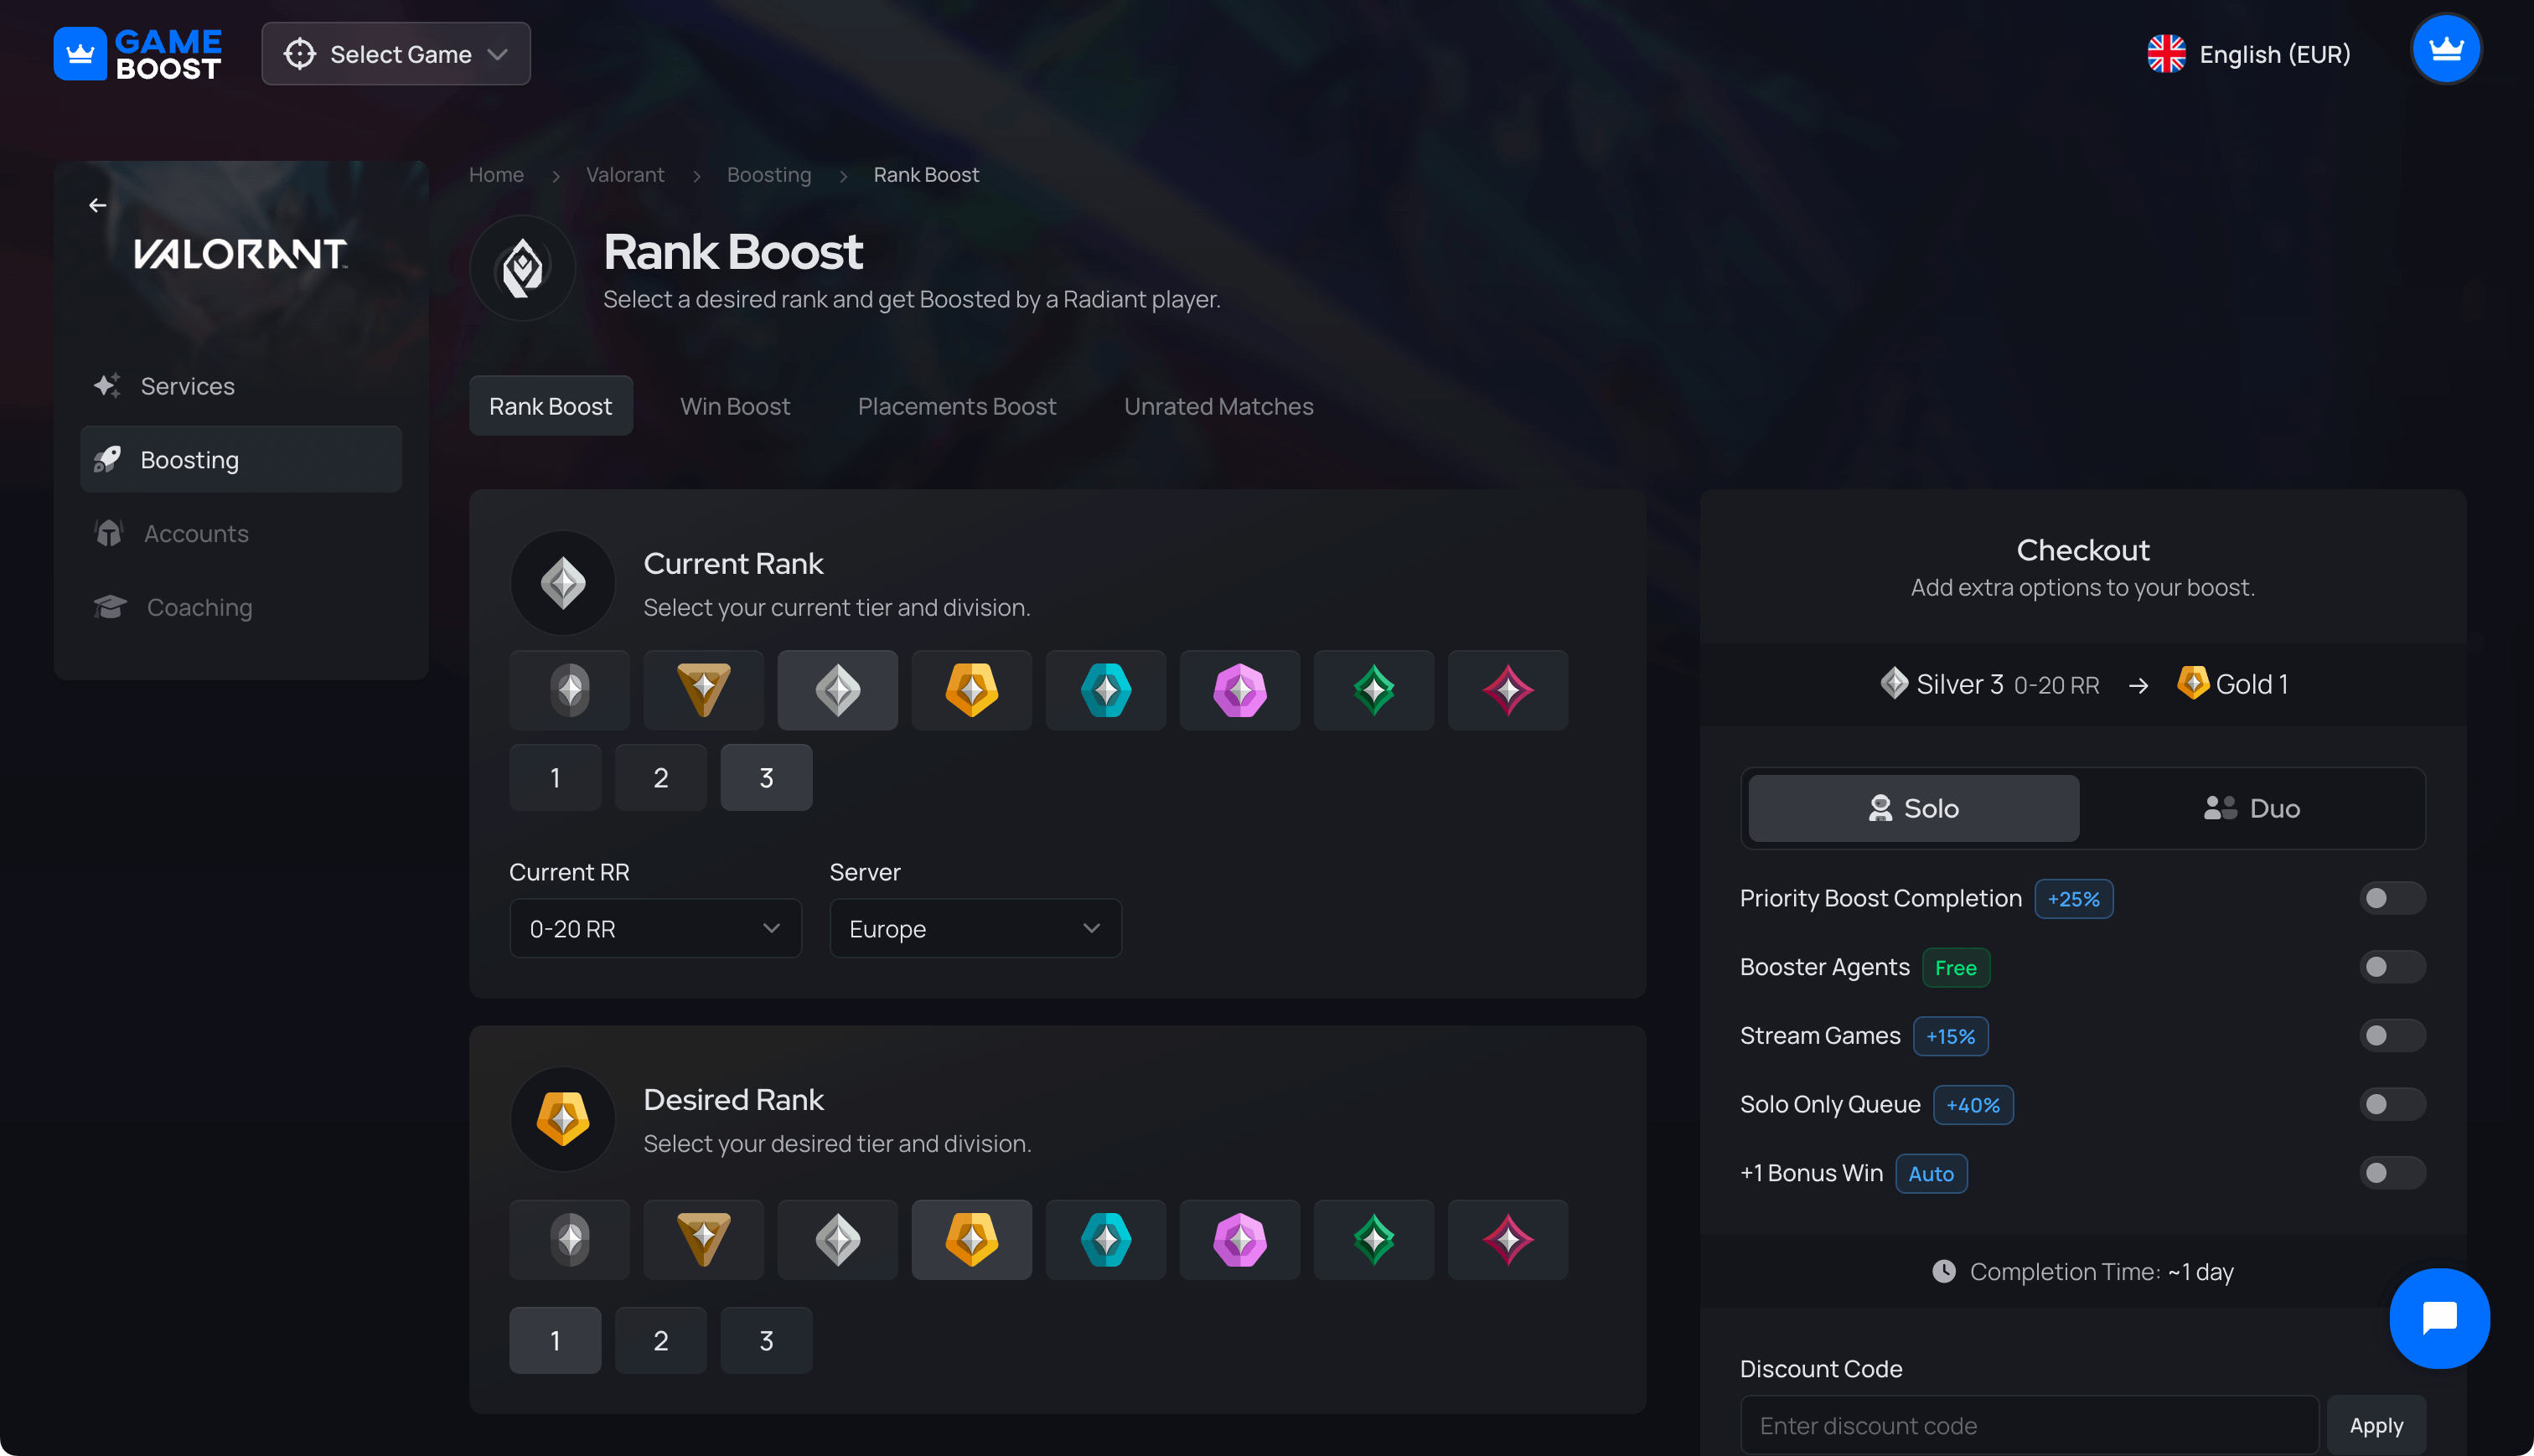Select Immortal as current rank
The height and width of the screenshot is (1456, 2534).
tap(1508, 690)
